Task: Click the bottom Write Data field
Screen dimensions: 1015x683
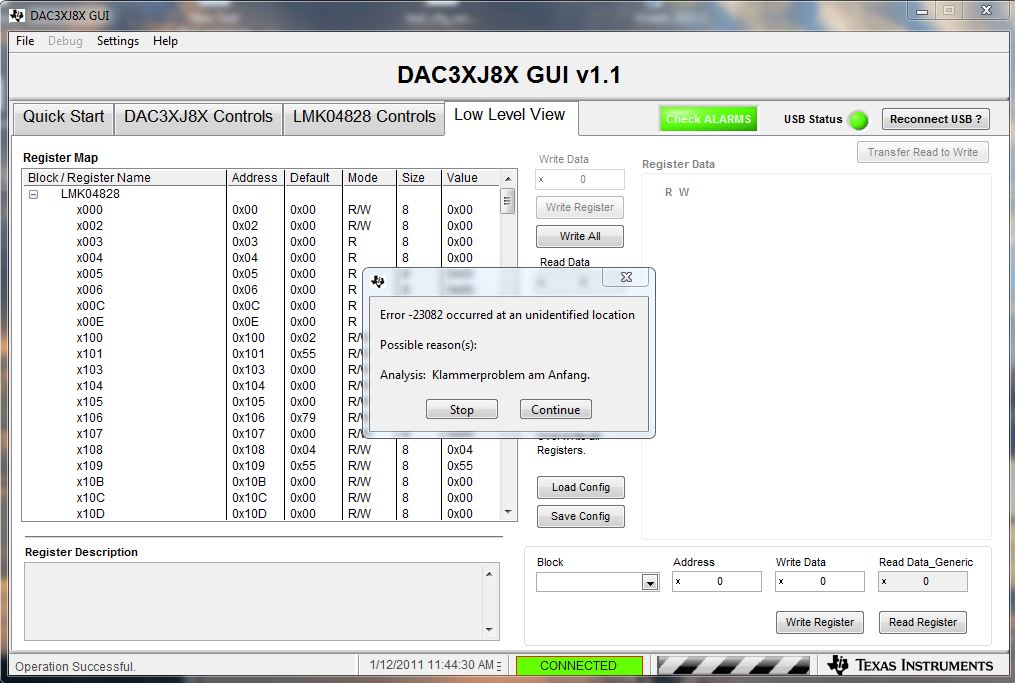Action: [820, 581]
